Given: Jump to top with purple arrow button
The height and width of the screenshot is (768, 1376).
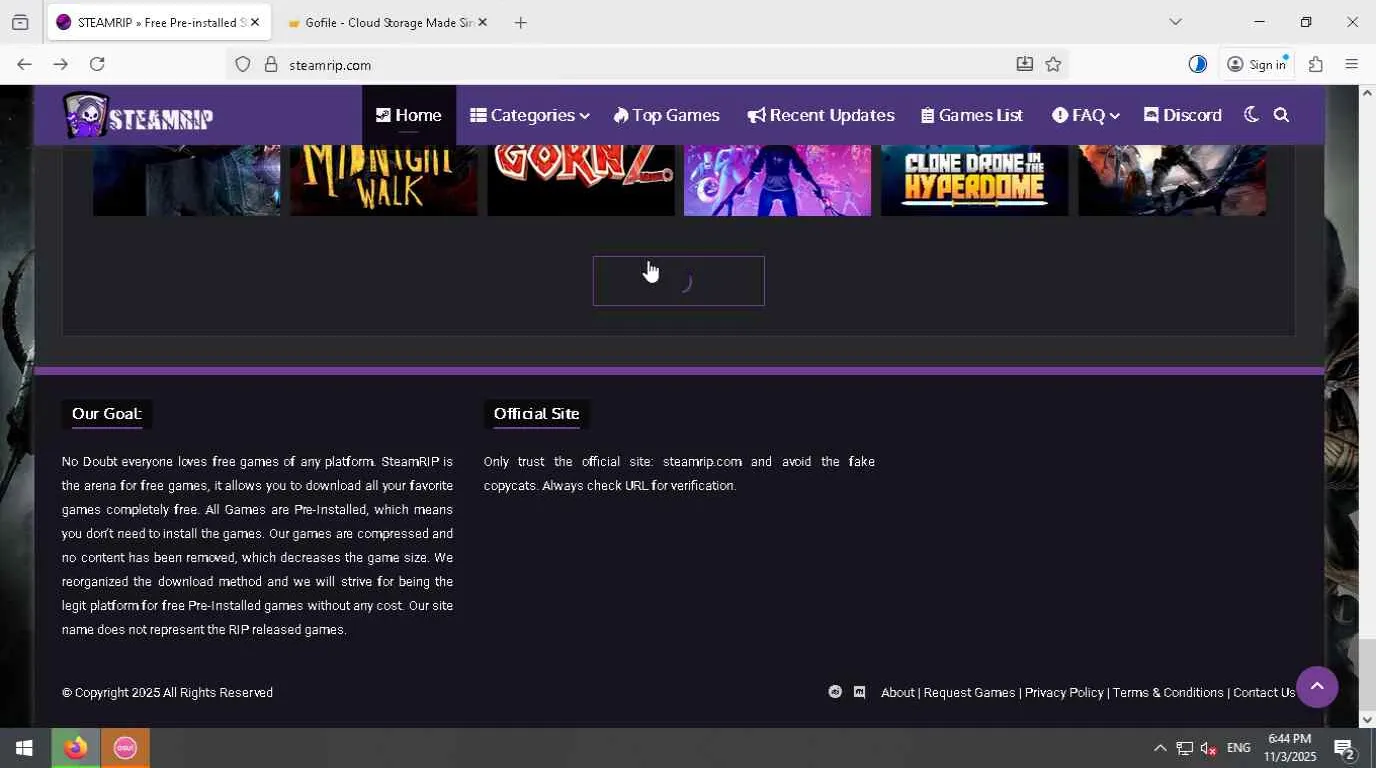Looking at the screenshot, I should 1317,687.
